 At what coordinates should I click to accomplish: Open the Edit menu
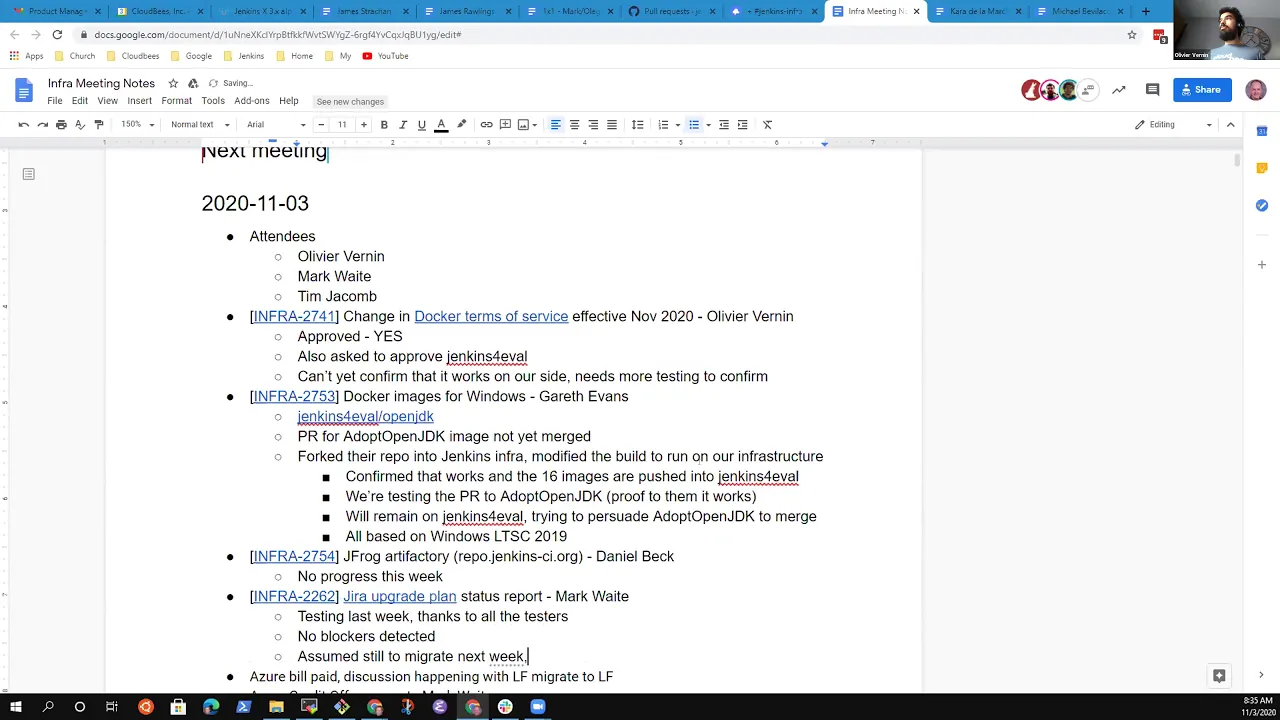[x=80, y=101]
